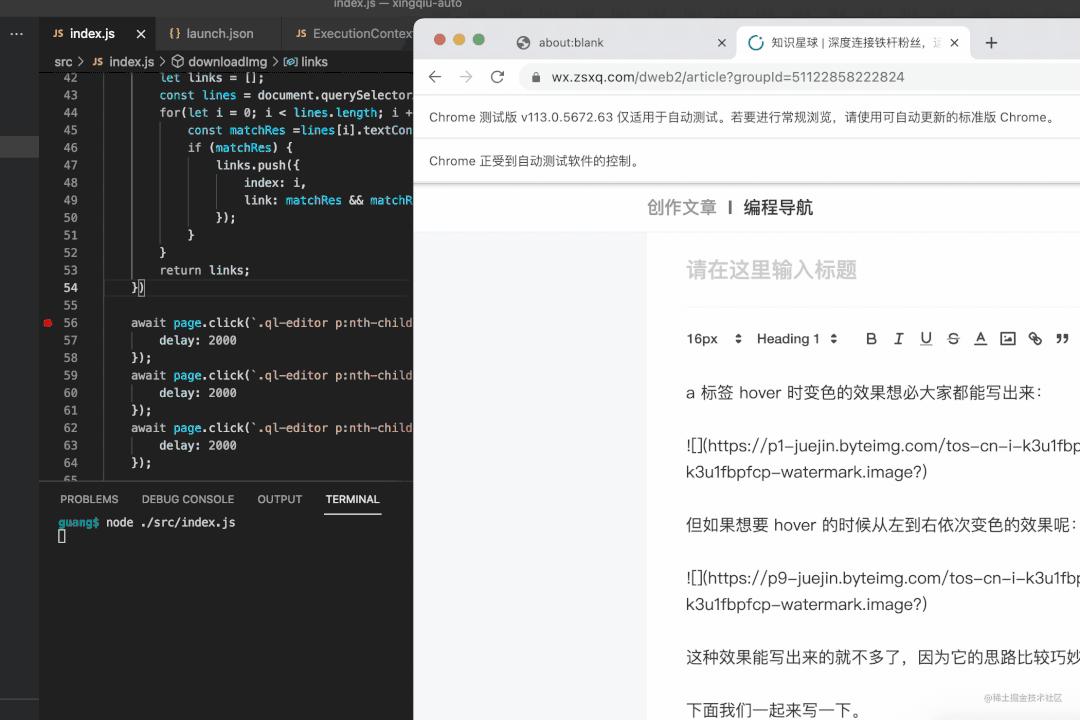Image resolution: width=1080 pixels, height=720 pixels.
Task: Toggle strikethrough formatting in editor
Action: pos(953,339)
